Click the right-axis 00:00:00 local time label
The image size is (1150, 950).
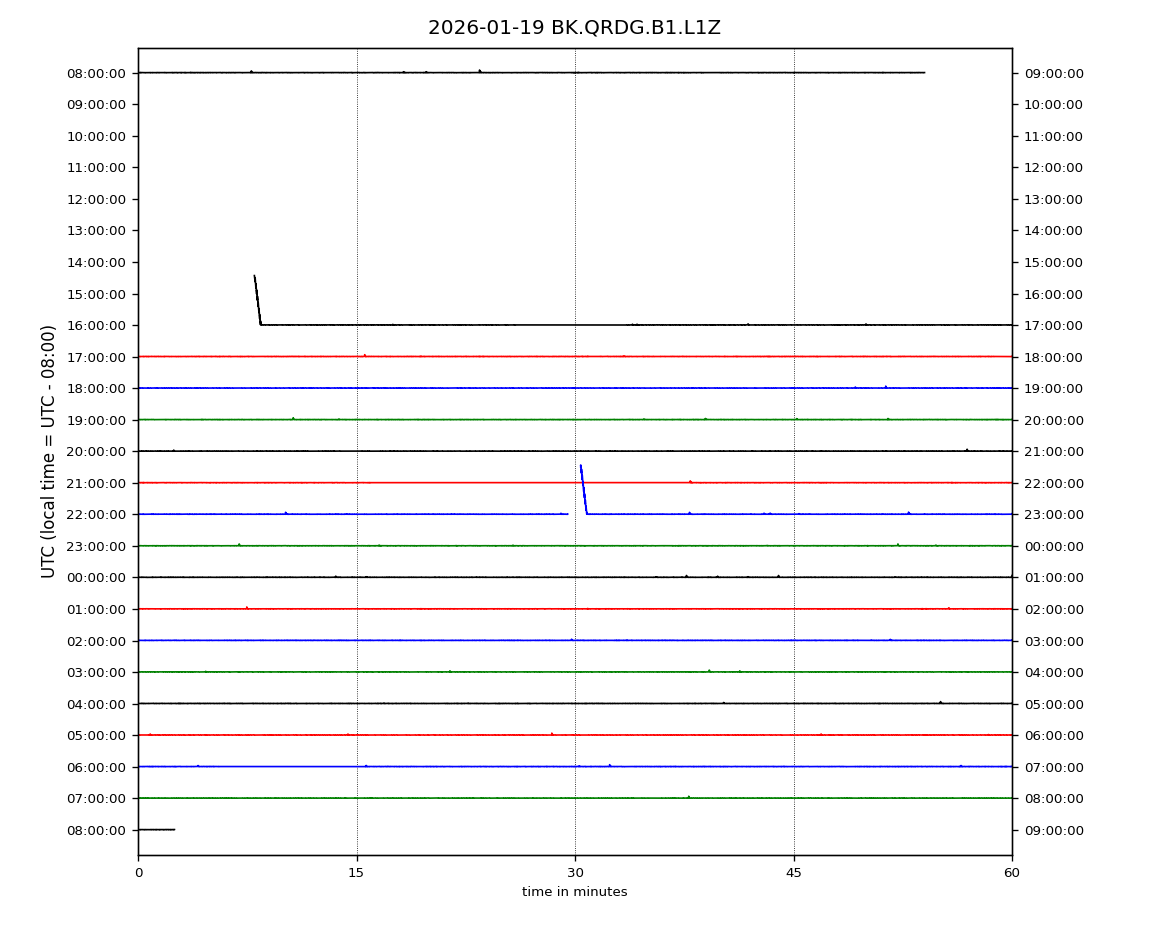click(x=1054, y=546)
